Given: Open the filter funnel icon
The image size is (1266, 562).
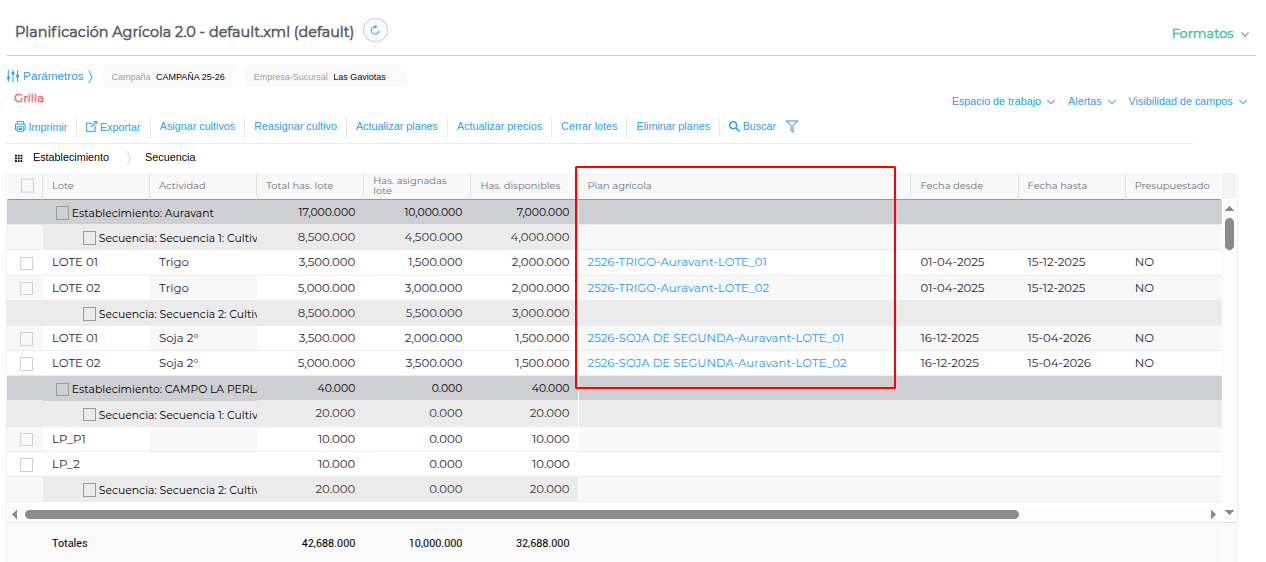Looking at the screenshot, I should (792, 127).
